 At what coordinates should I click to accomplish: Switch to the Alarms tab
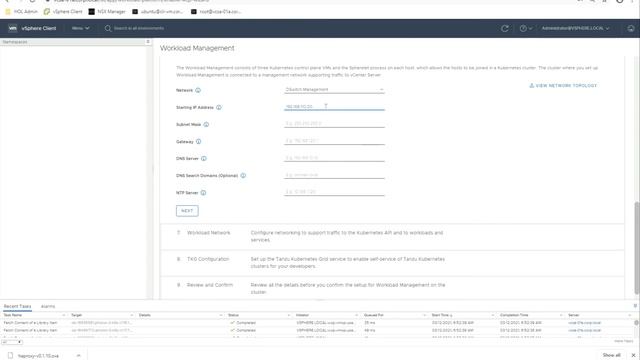click(x=48, y=306)
